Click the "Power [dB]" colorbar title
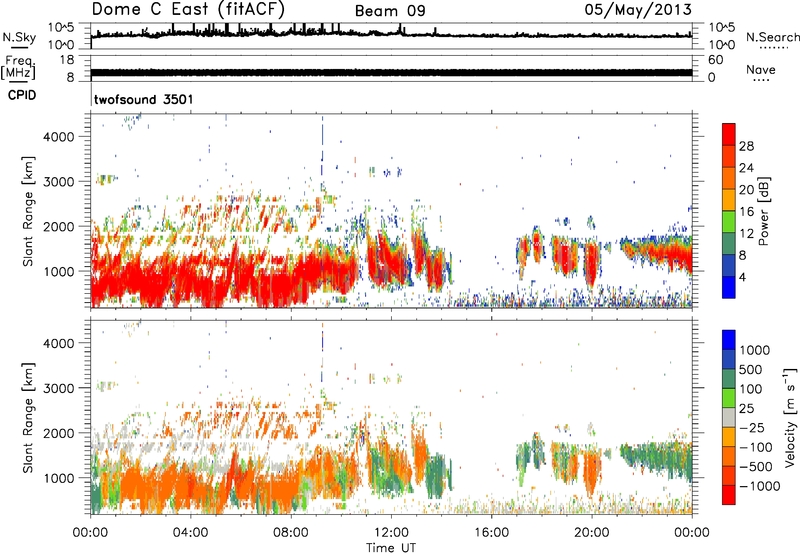 coord(763,211)
